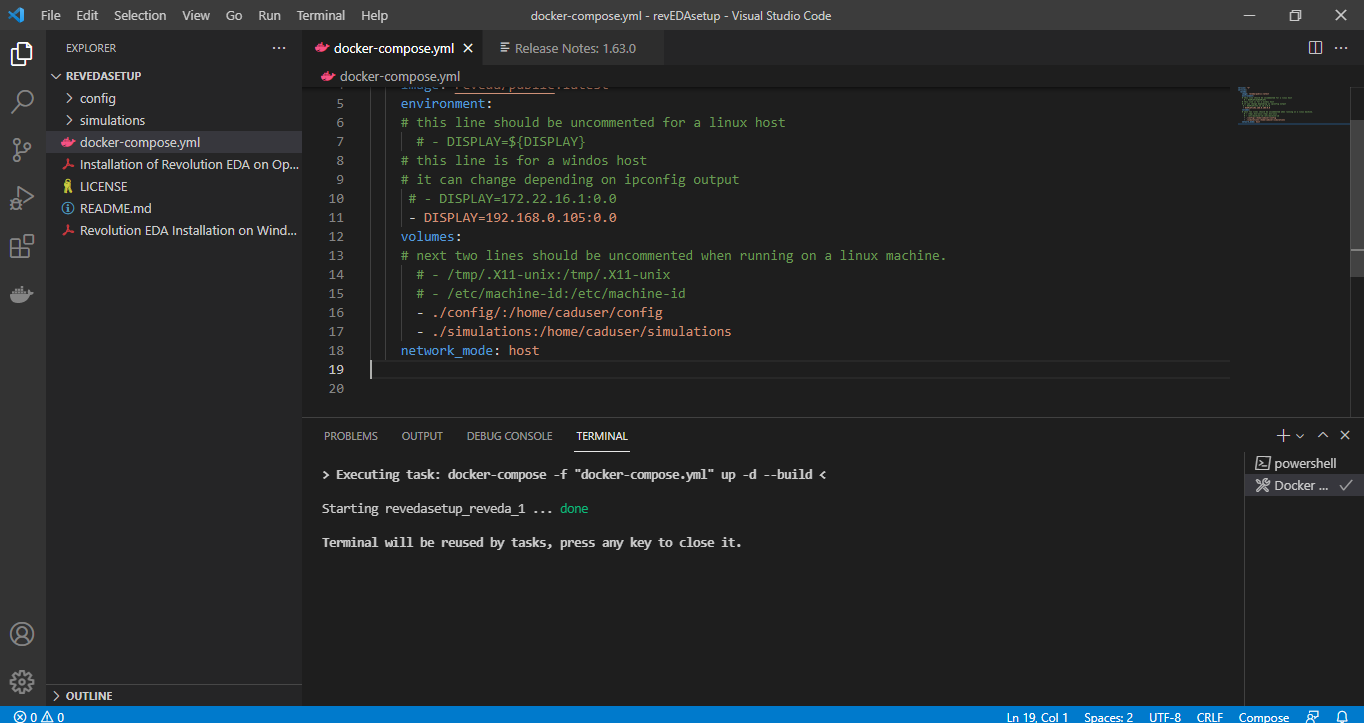Switch to the Release Notes: 1.63.0 tab
The image size is (1364, 723).
pos(573,47)
